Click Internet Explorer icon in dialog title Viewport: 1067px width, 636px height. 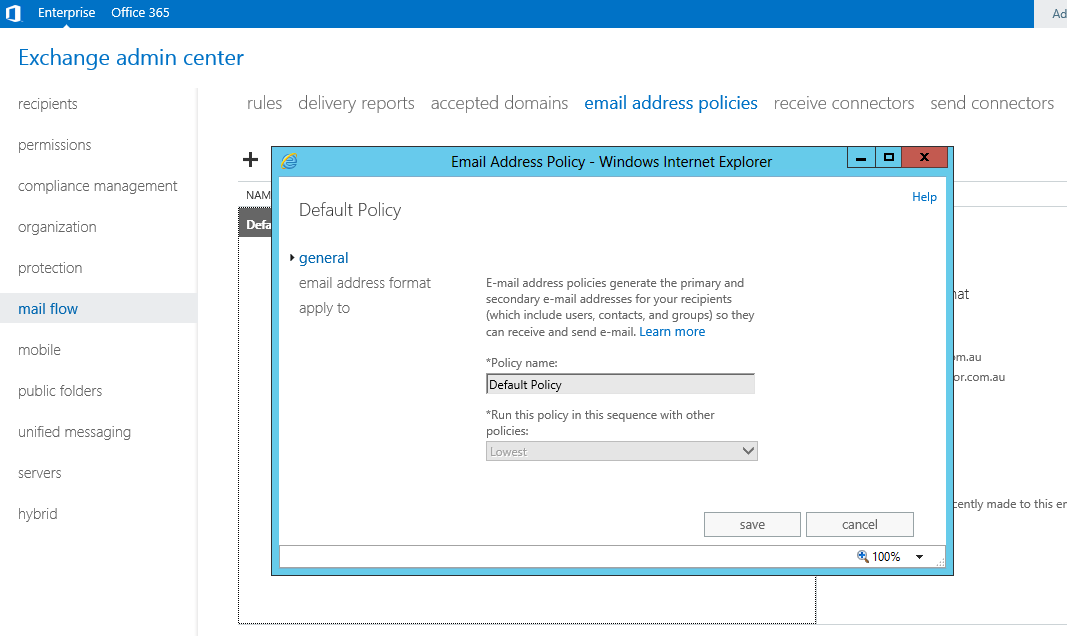(290, 161)
